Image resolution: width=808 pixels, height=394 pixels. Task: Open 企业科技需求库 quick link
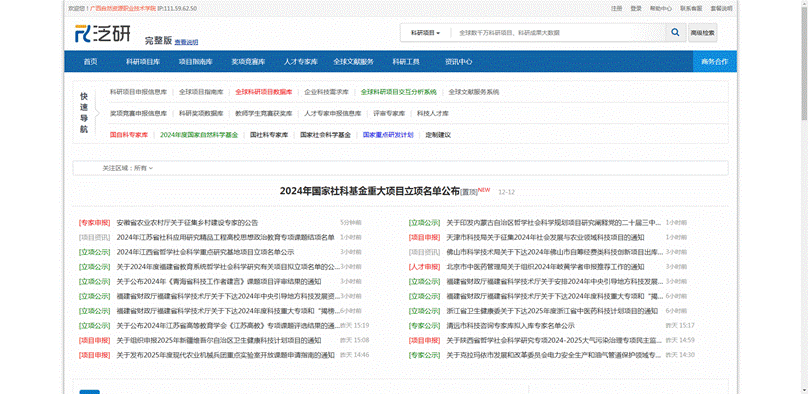(x=326, y=92)
